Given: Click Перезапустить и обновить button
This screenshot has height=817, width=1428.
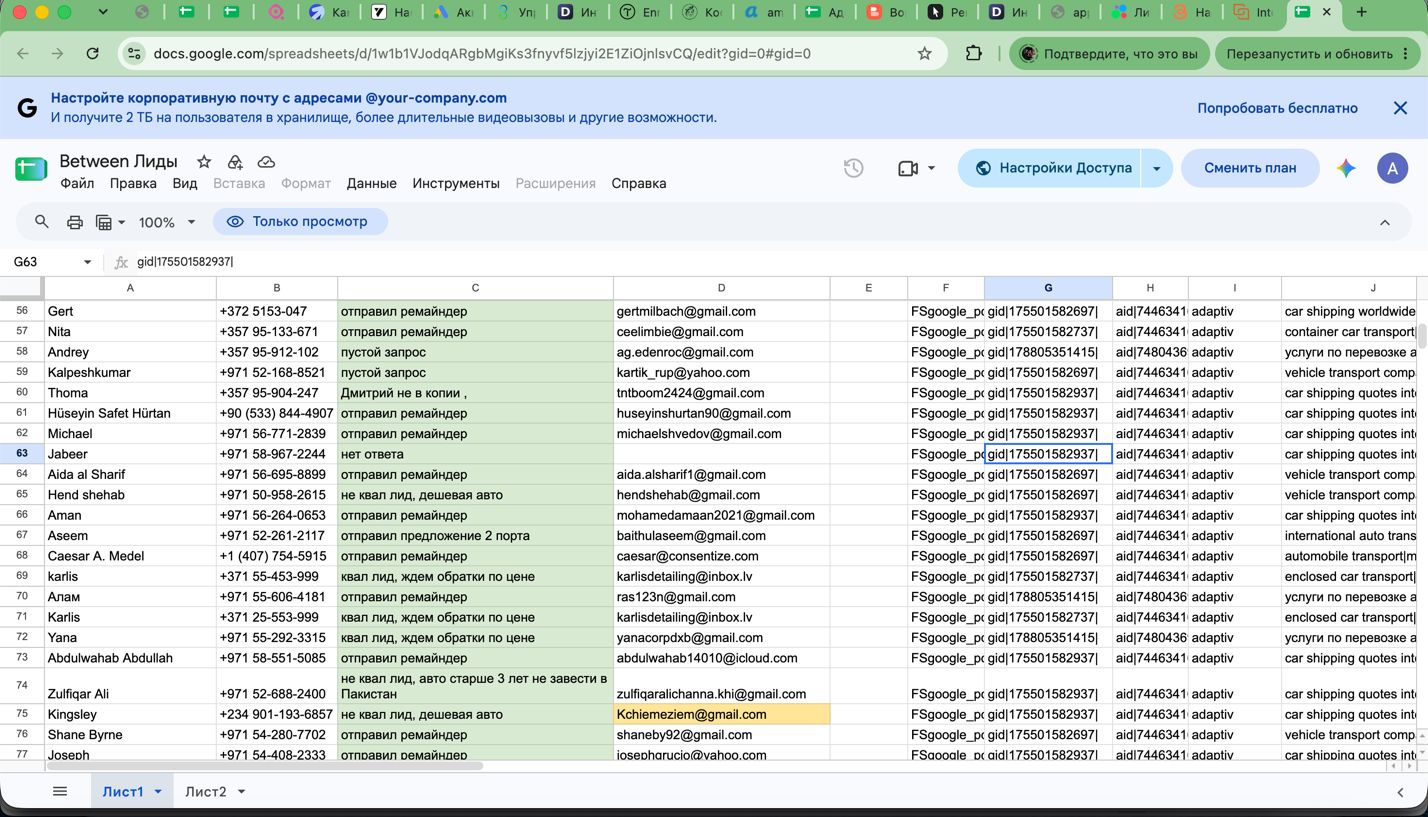Looking at the screenshot, I should [1316, 54].
